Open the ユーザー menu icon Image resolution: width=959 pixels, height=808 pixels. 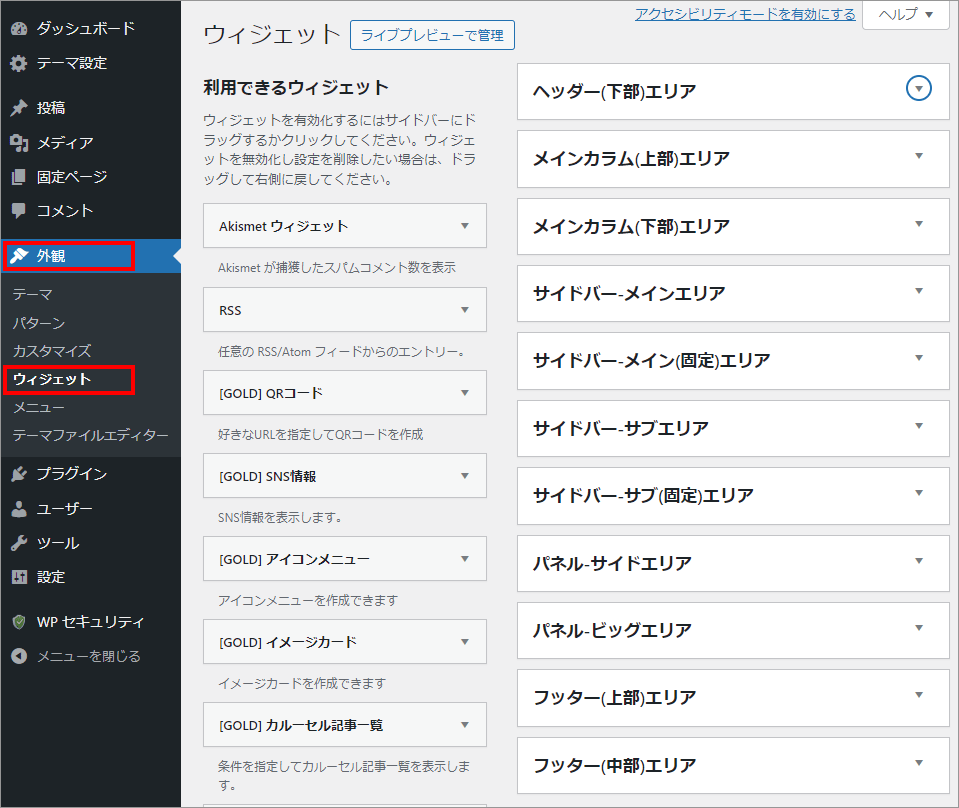pyautogui.click(x=19, y=509)
